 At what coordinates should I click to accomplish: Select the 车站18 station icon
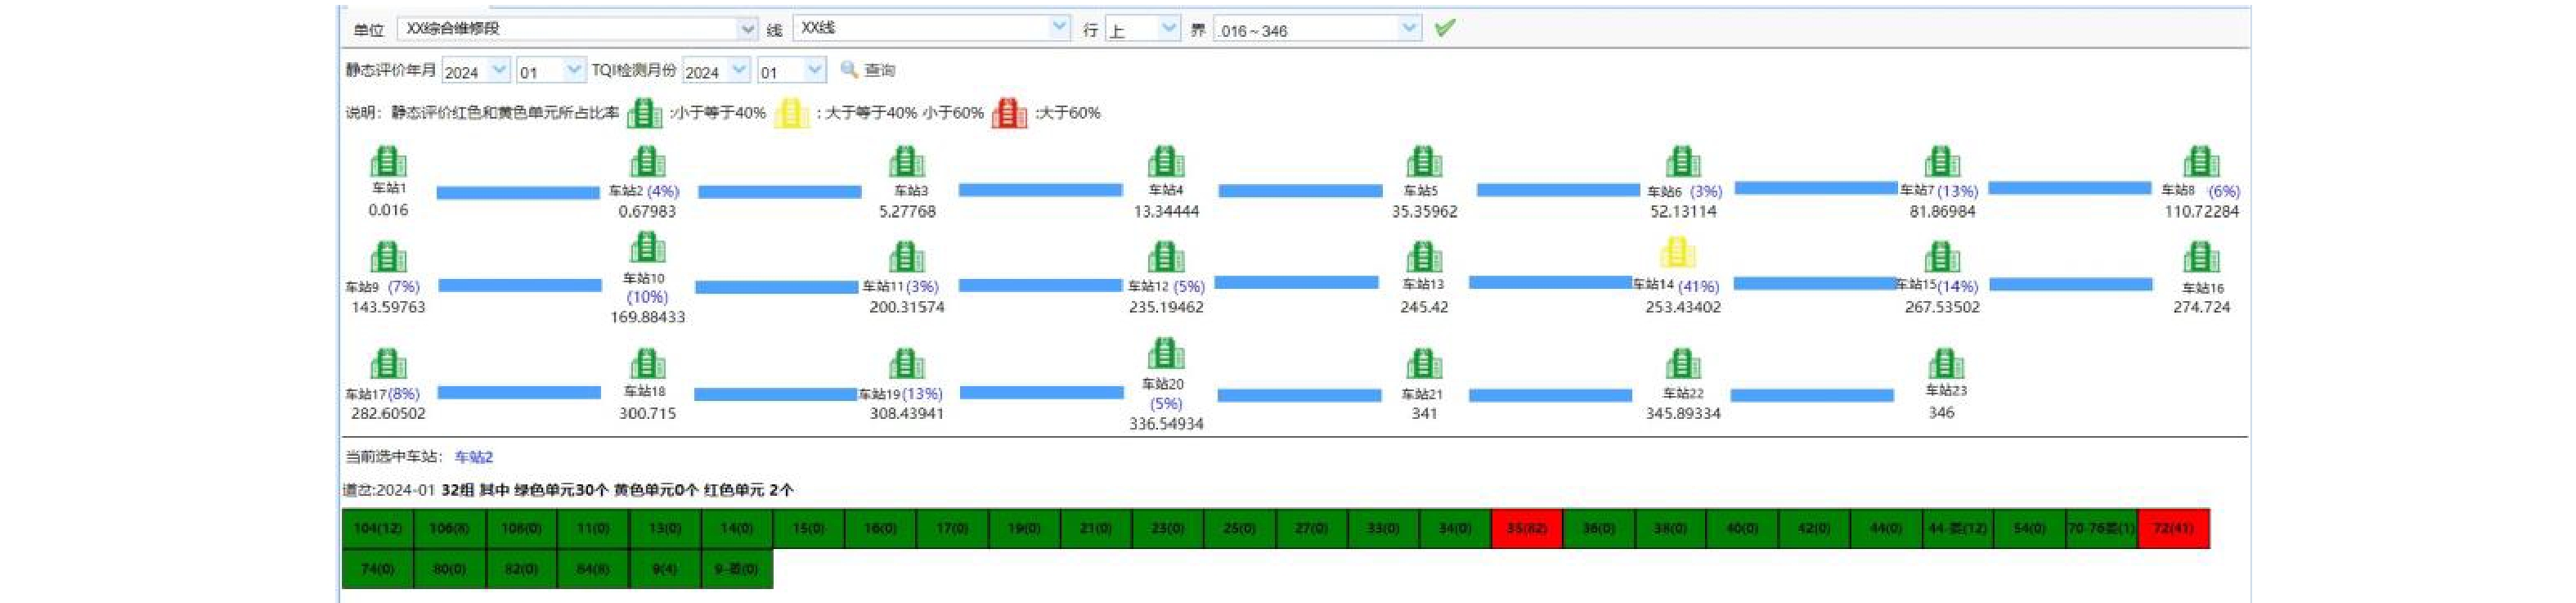click(x=647, y=363)
